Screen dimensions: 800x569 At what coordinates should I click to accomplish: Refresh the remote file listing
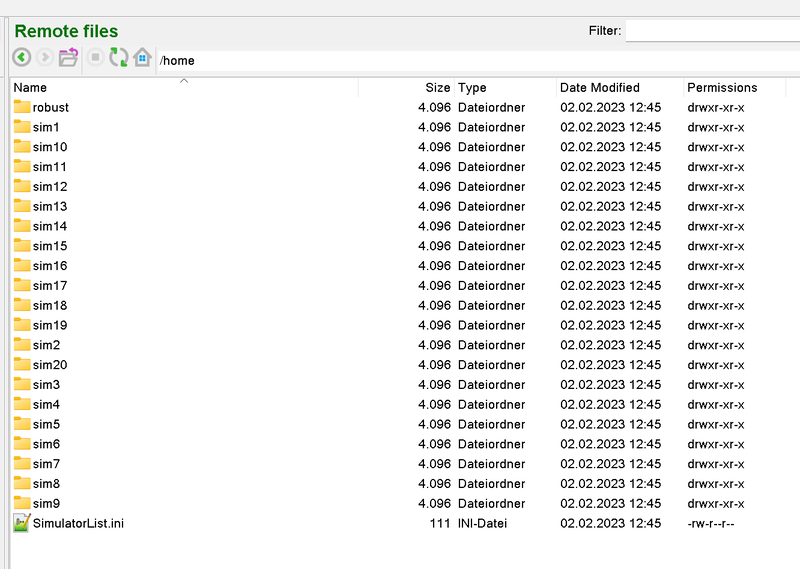point(119,58)
